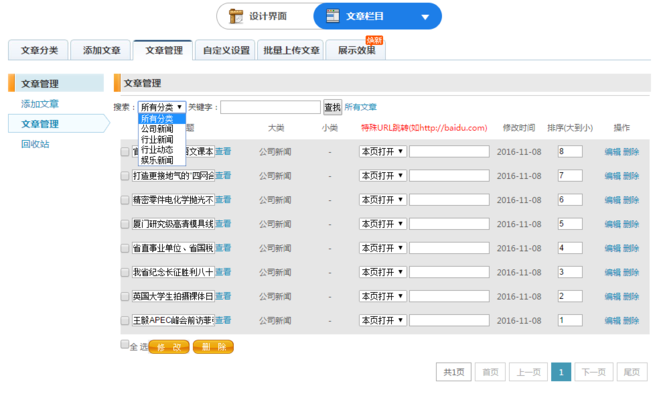Click title field of 厦门研究级高清模具 article

coord(173,224)
